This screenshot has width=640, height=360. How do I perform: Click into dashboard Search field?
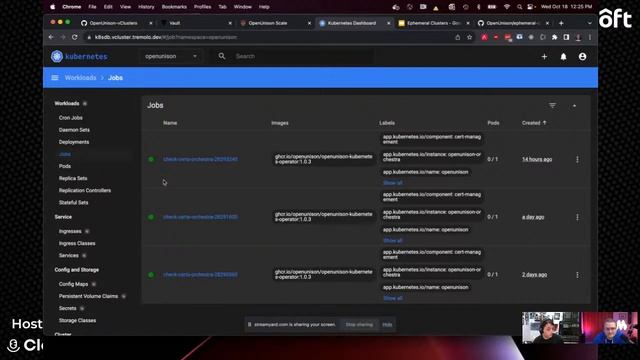coord(302,56)
